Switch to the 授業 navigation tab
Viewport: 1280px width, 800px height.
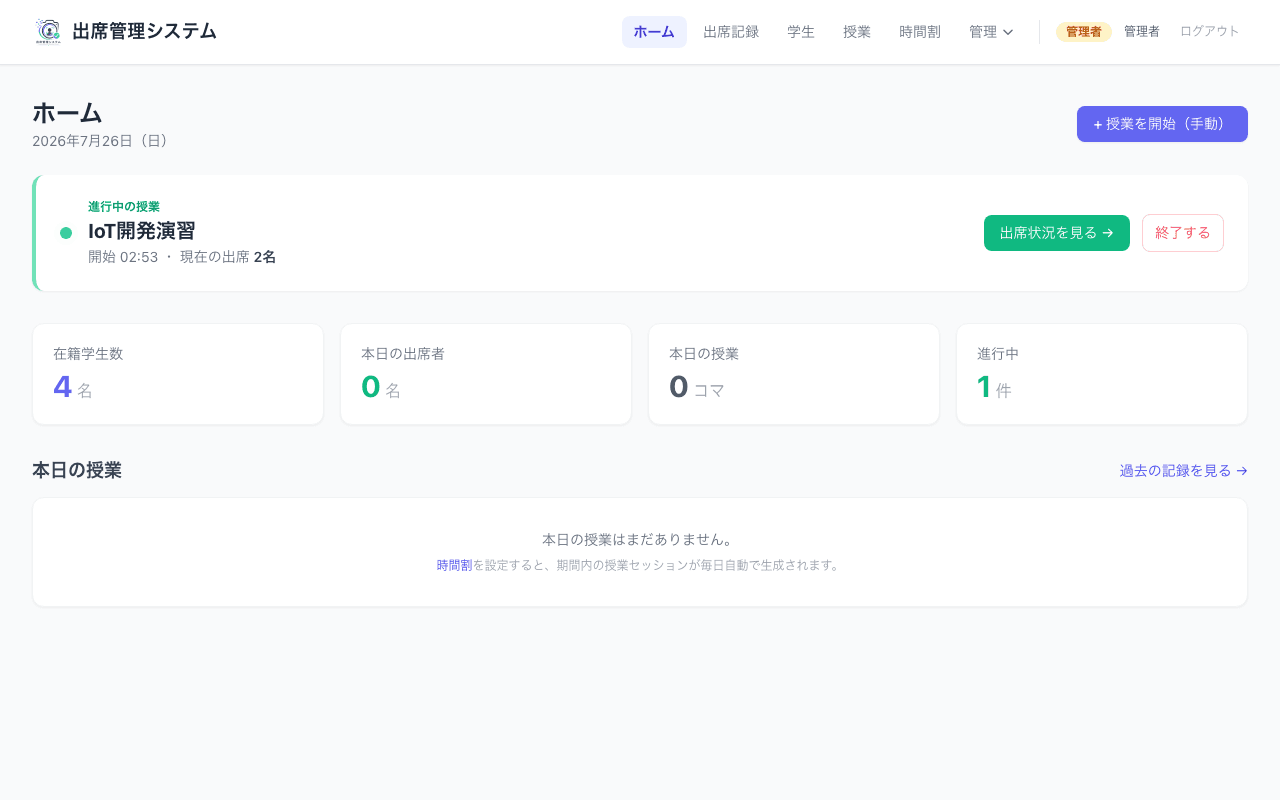(857, 32)
